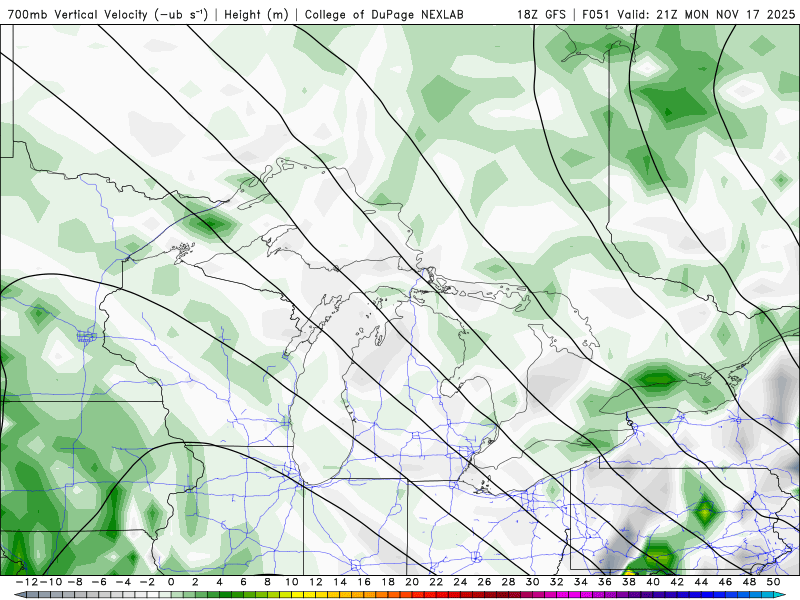Click the "0" color scale value
Screen dimensions: 800x600
point(171,582)
